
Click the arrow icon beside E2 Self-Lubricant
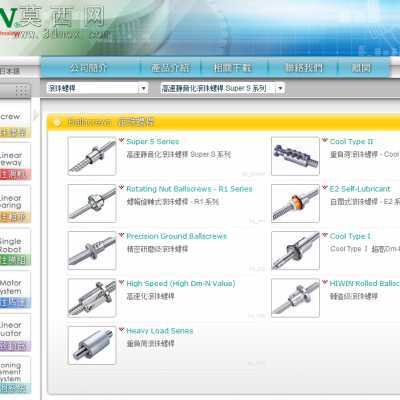tap(325, 188)
